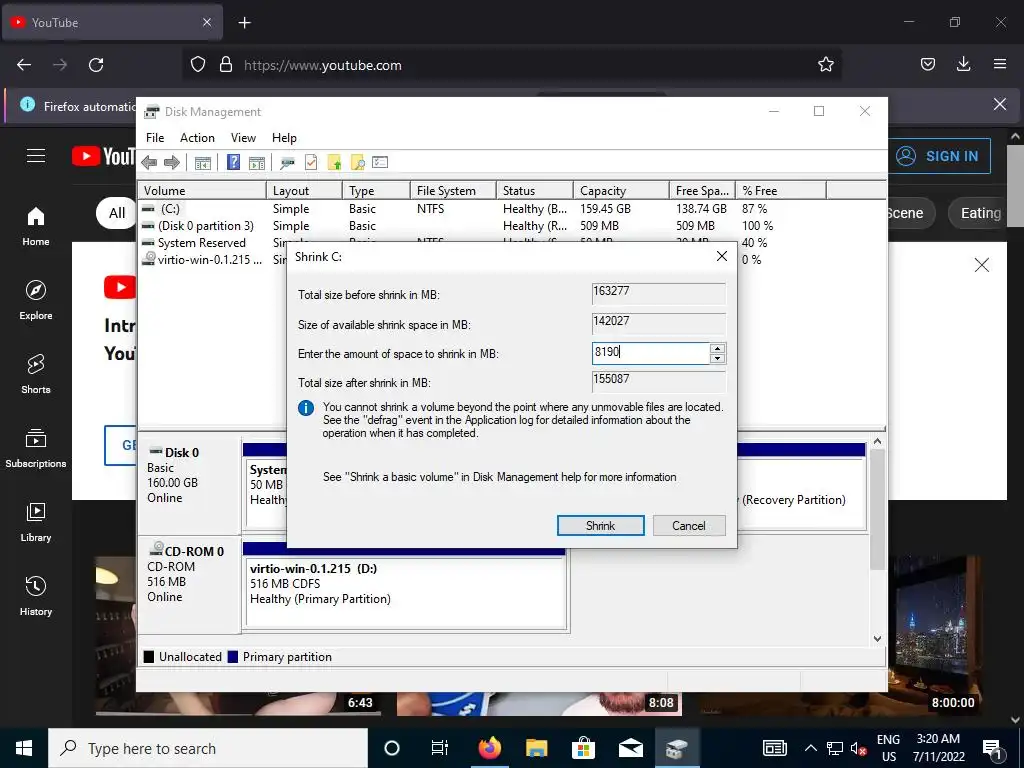Sort by File System column header
The height and width of the screenshot is (768, 1024).
pyautogui.click(x=453, y=191)
